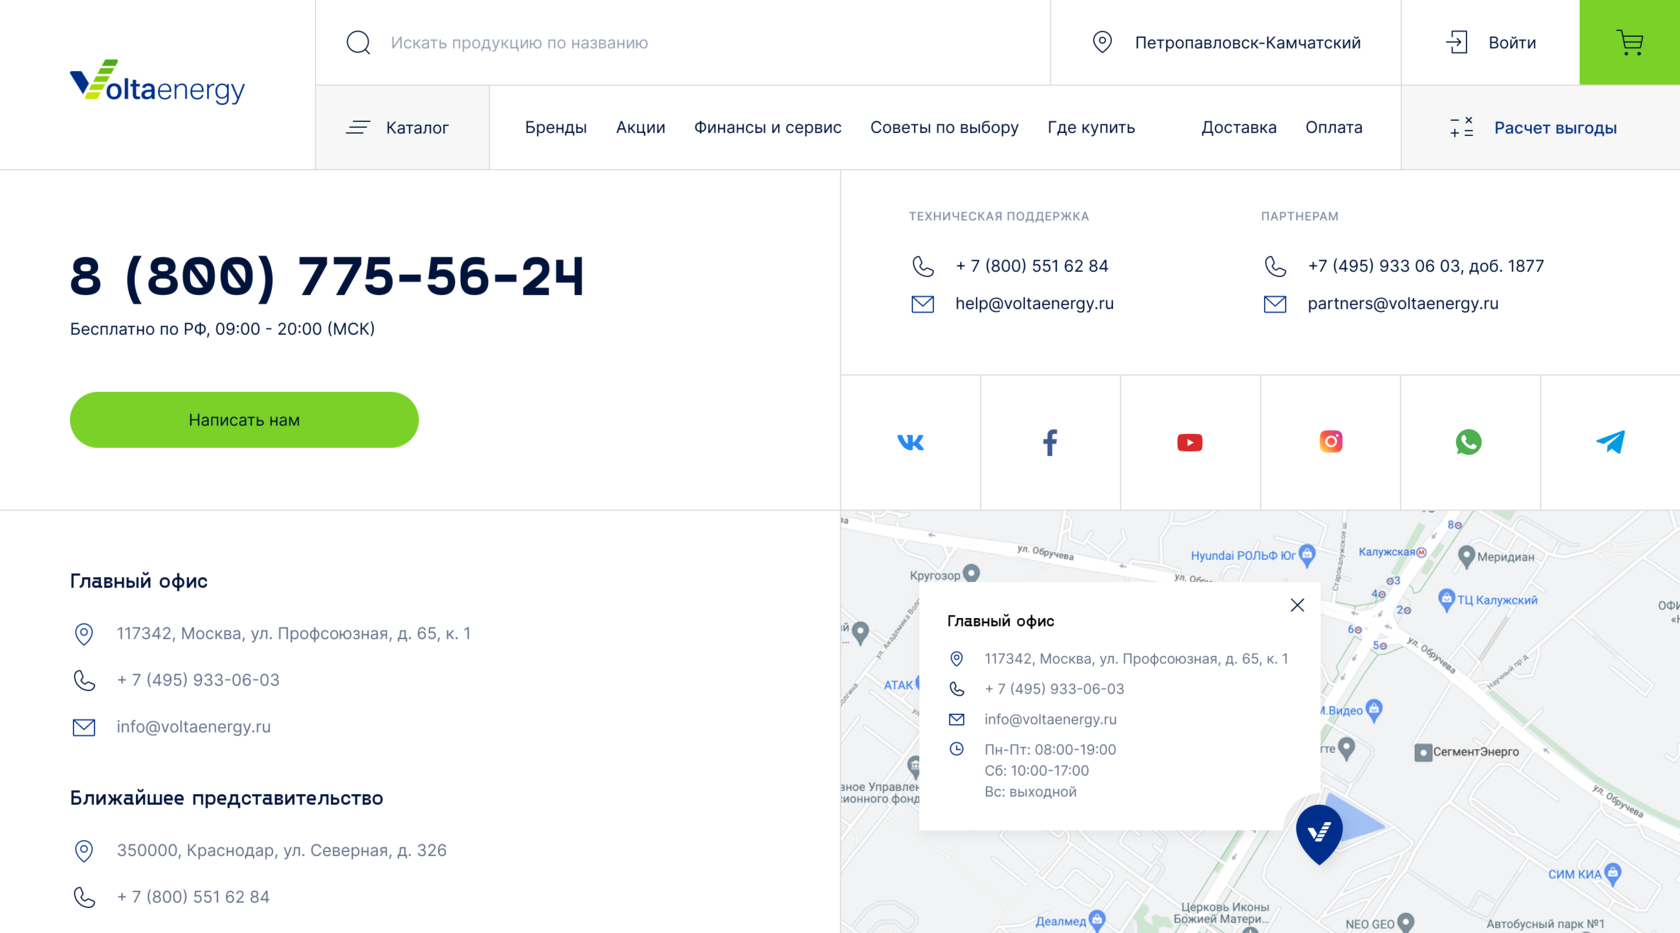
Task: Click the support phone + 7 (800) 551 62 84 under Техническая поддержка
Action: [x=1032, y=266]
